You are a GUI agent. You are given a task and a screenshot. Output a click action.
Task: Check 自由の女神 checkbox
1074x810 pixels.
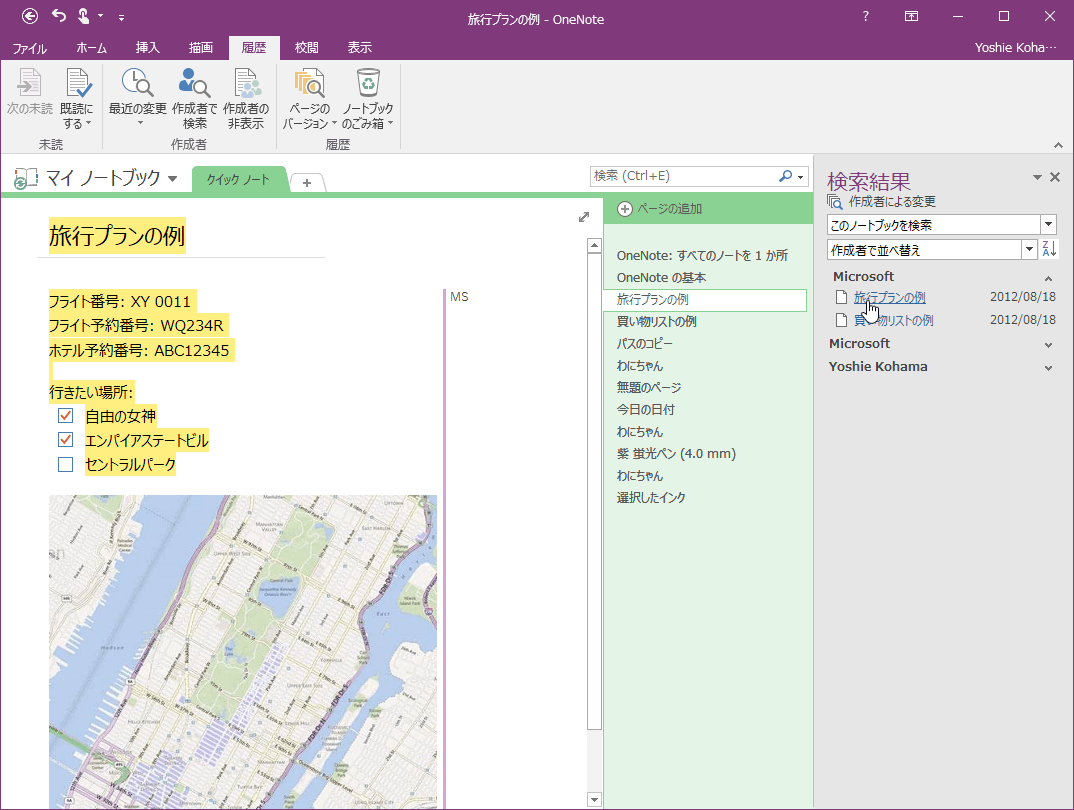point(66,416)
